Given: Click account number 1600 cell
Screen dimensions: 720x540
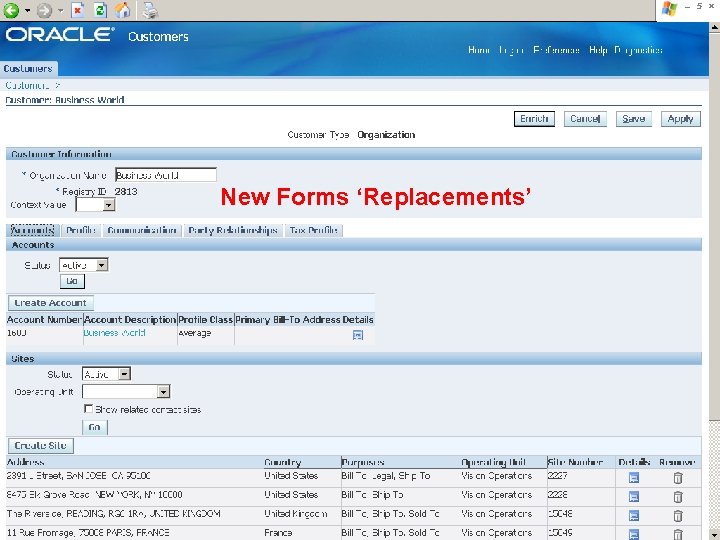Looking at the screenshot, I should pos(17,333).
